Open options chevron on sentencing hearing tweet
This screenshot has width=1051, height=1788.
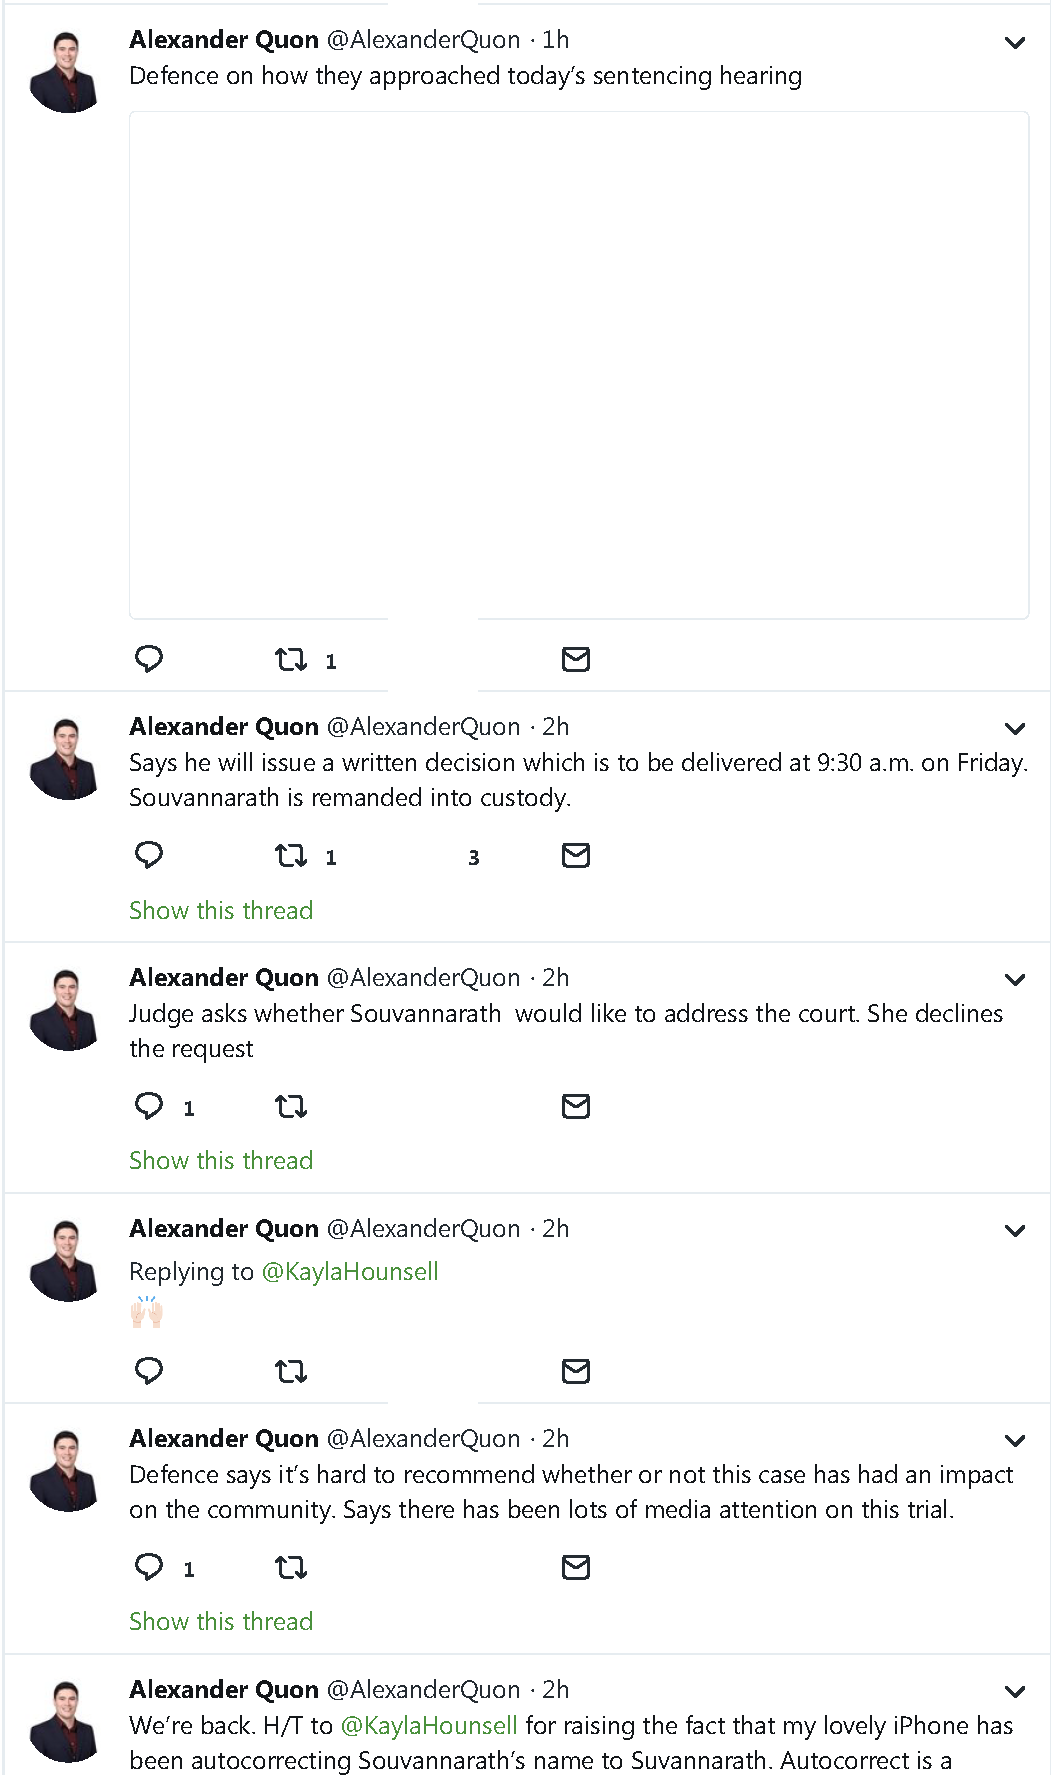[x=1015, y=43]
